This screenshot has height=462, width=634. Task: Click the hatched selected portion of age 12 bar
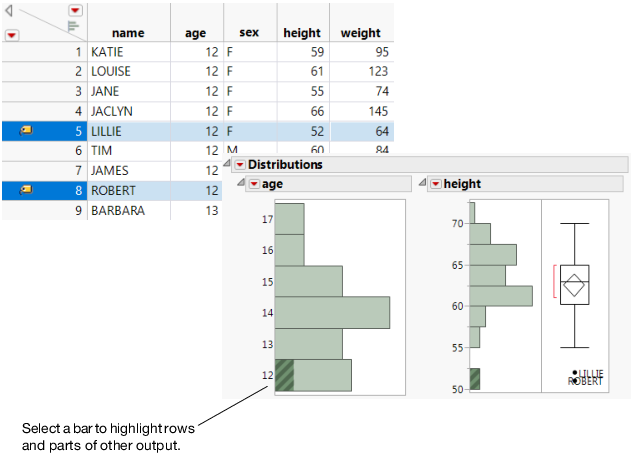click(x=284, y=375)
